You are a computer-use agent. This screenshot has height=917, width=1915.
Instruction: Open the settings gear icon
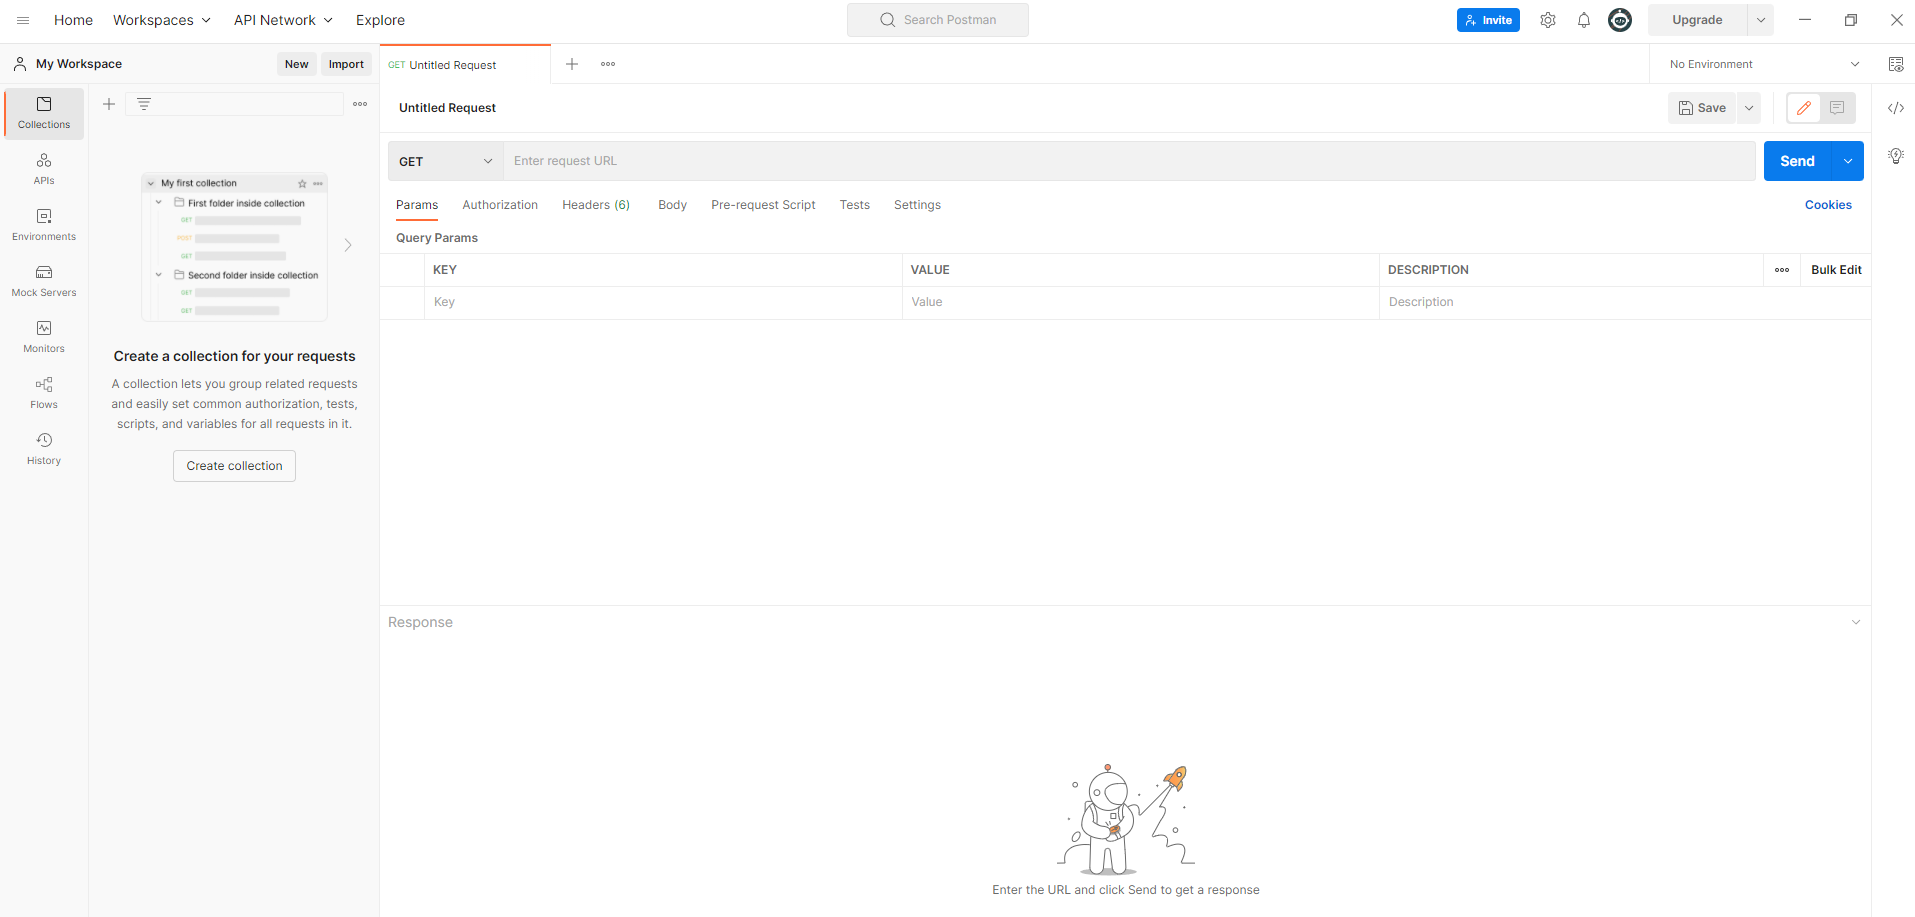pos(1548,20)
